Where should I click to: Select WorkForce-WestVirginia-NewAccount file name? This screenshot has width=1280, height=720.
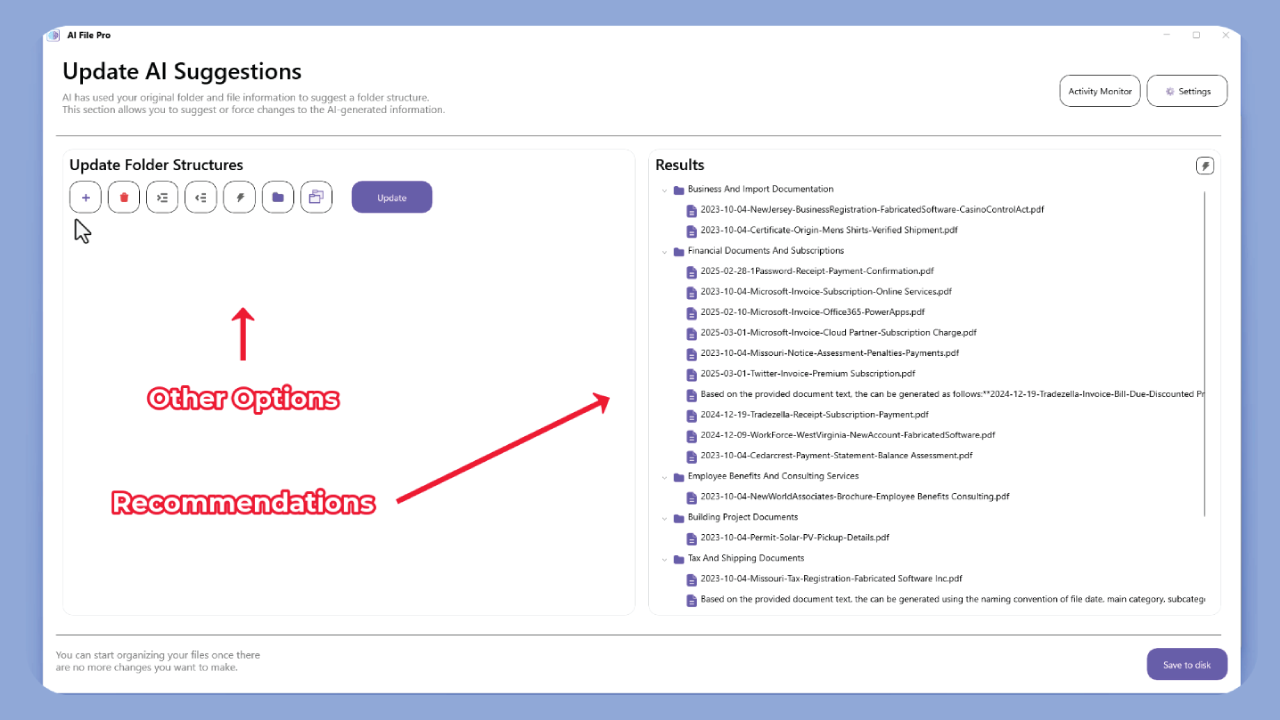pyautogui.click(x=848, y=435)
